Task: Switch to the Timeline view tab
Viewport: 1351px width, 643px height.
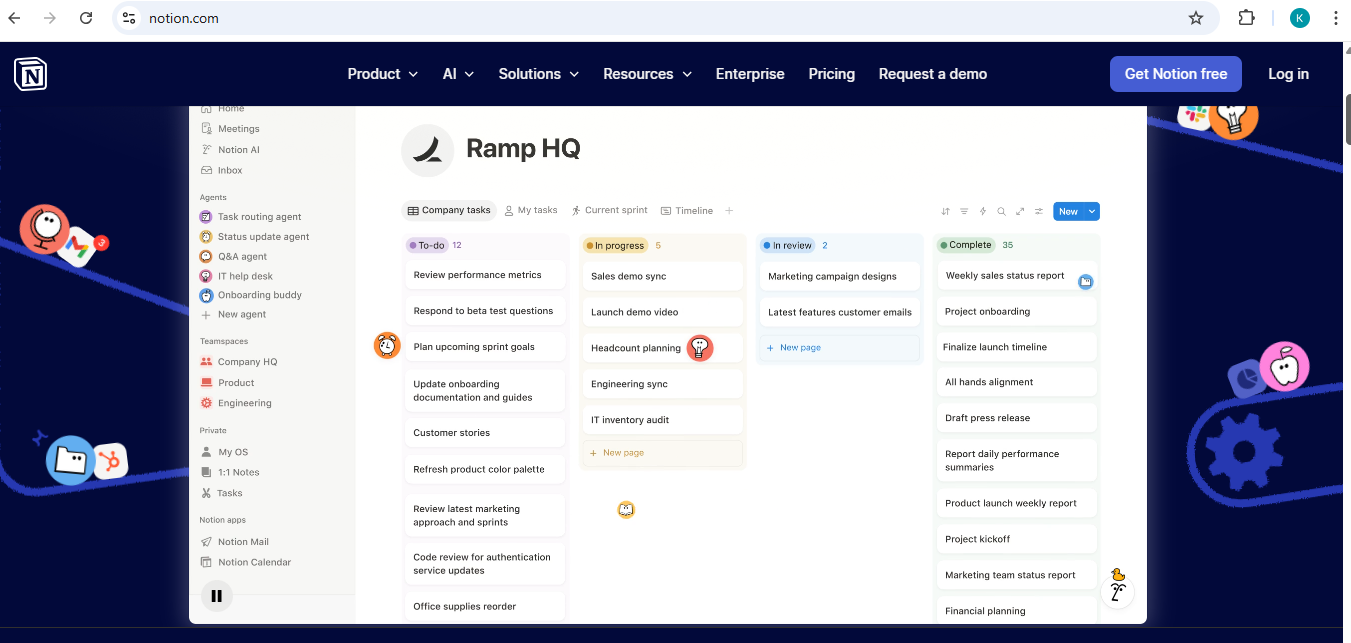Action: [687, 211]
